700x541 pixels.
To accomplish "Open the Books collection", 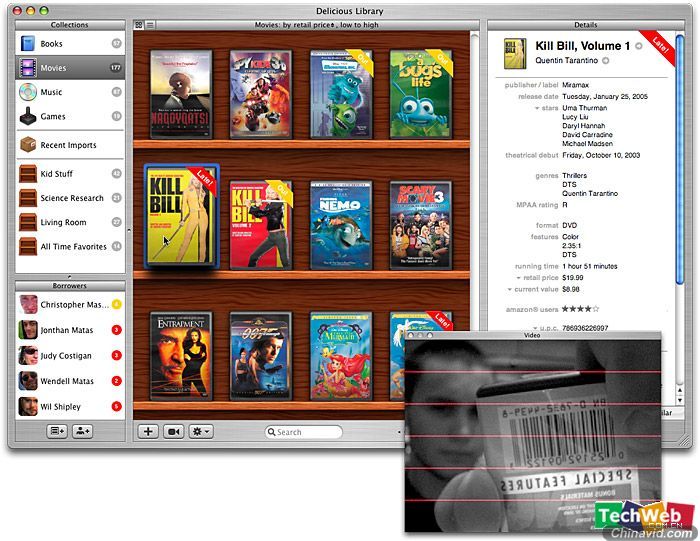I will pos(70,44).
